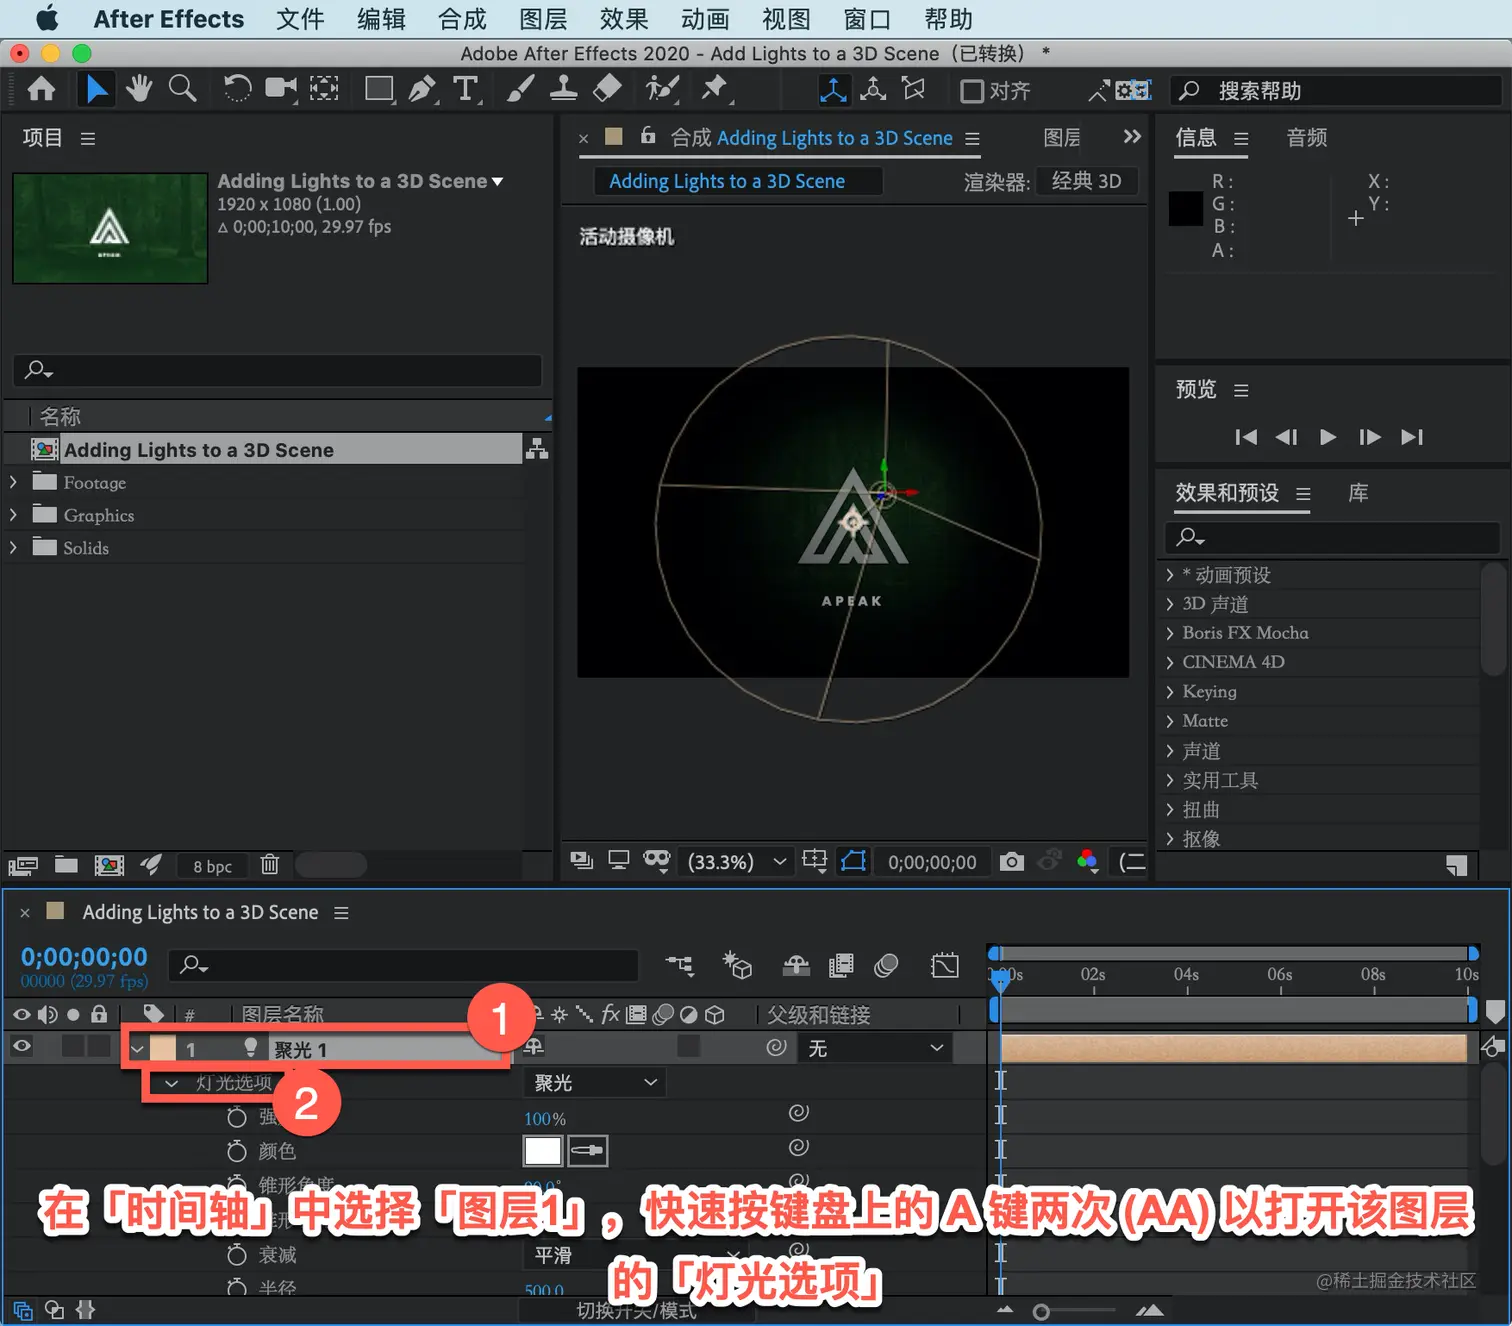Create new composition icon in Project panel
This screenshot has height=1326, width=1512.
(109, 865)
